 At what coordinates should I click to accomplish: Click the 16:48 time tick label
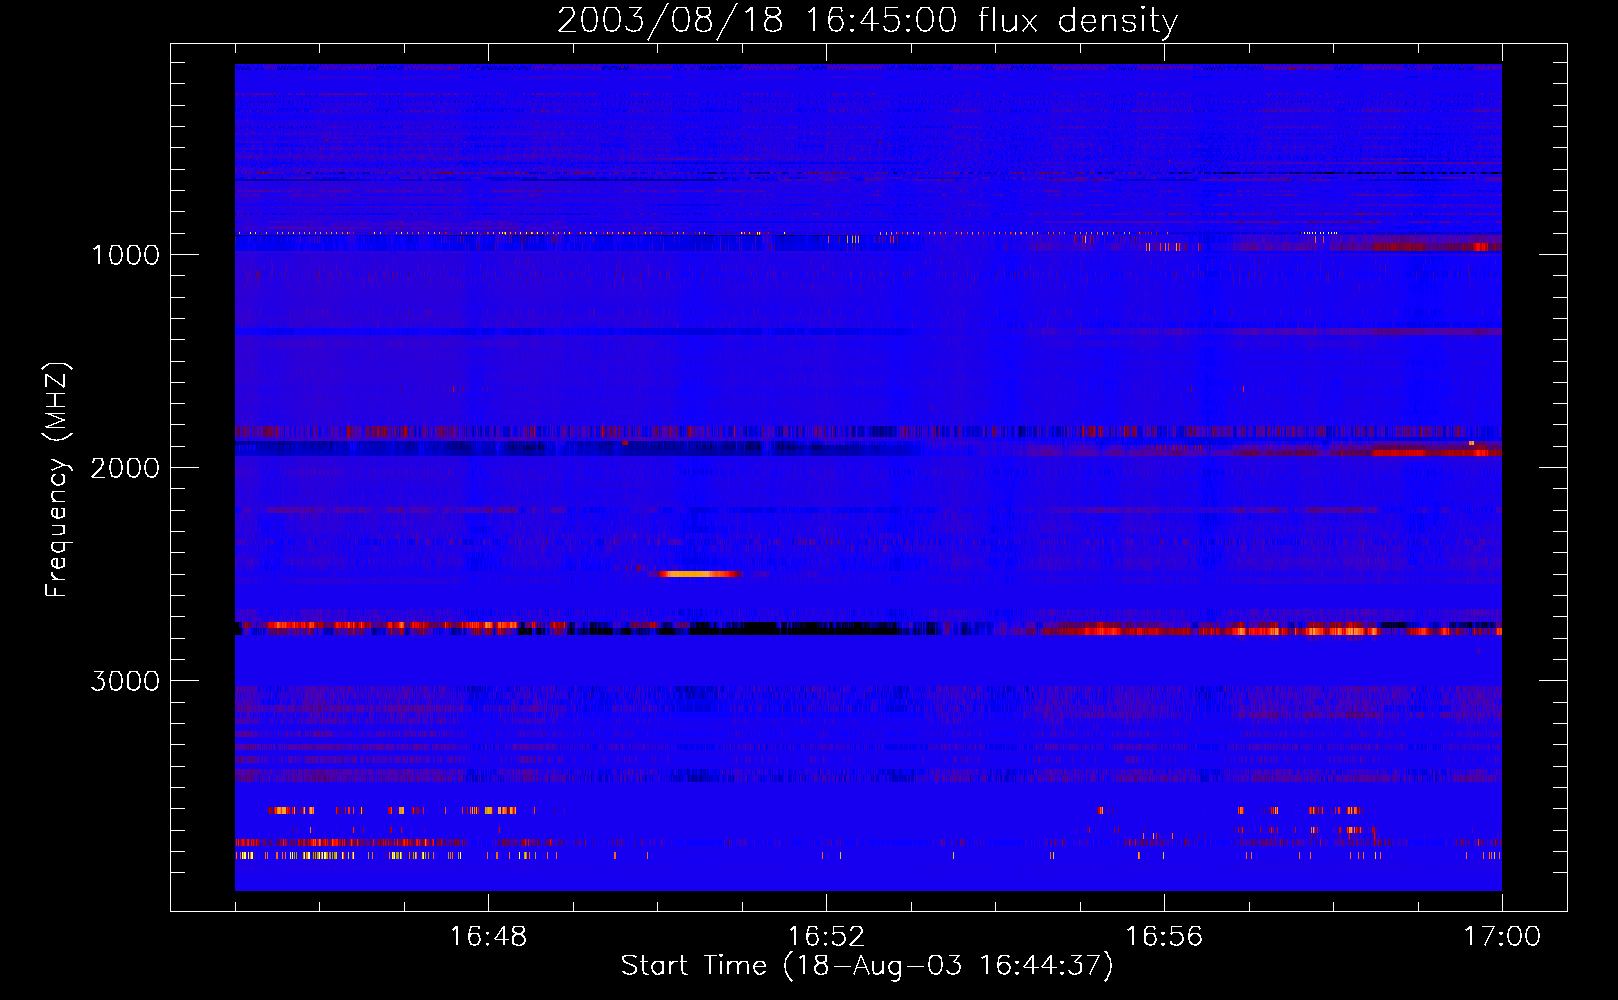(x=488, y=937)
